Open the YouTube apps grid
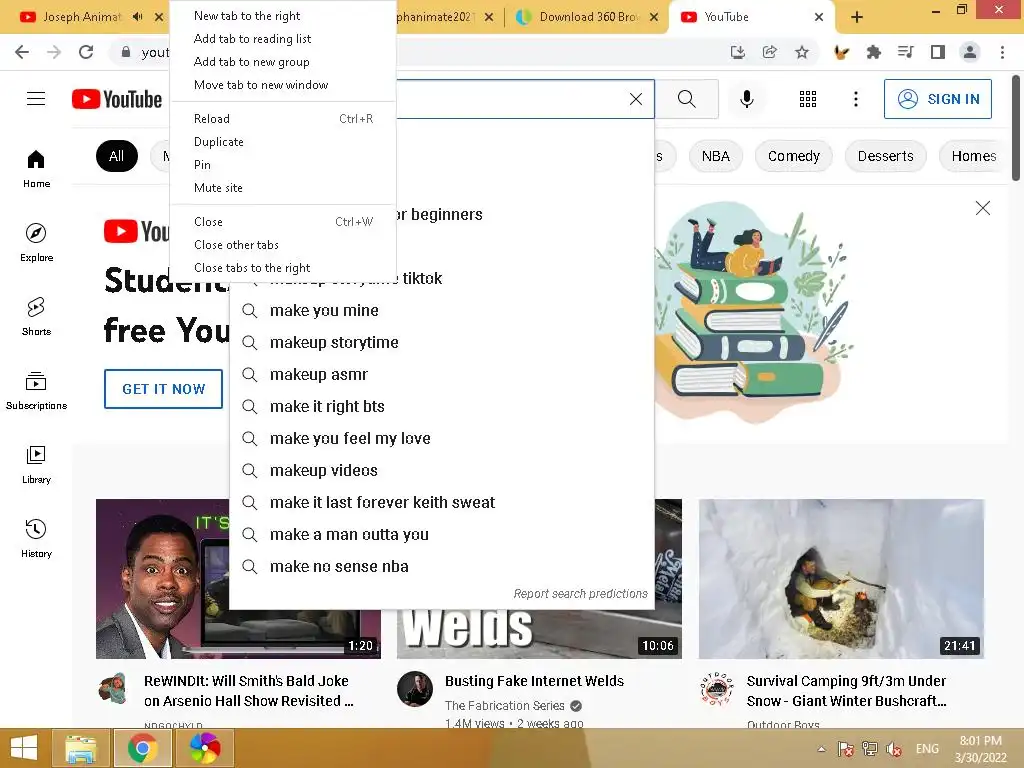The image size is (1024, 768). [x=808, y=99]
